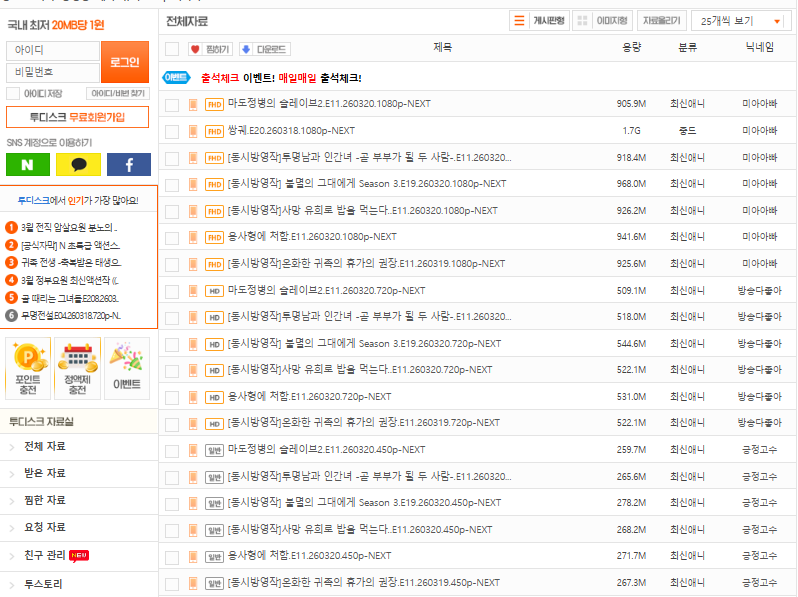The image size is (798, 597).
Task: Check the 마도정병의 슬레이브2 450p row checkbox
Action: click(x=172, y=450)
